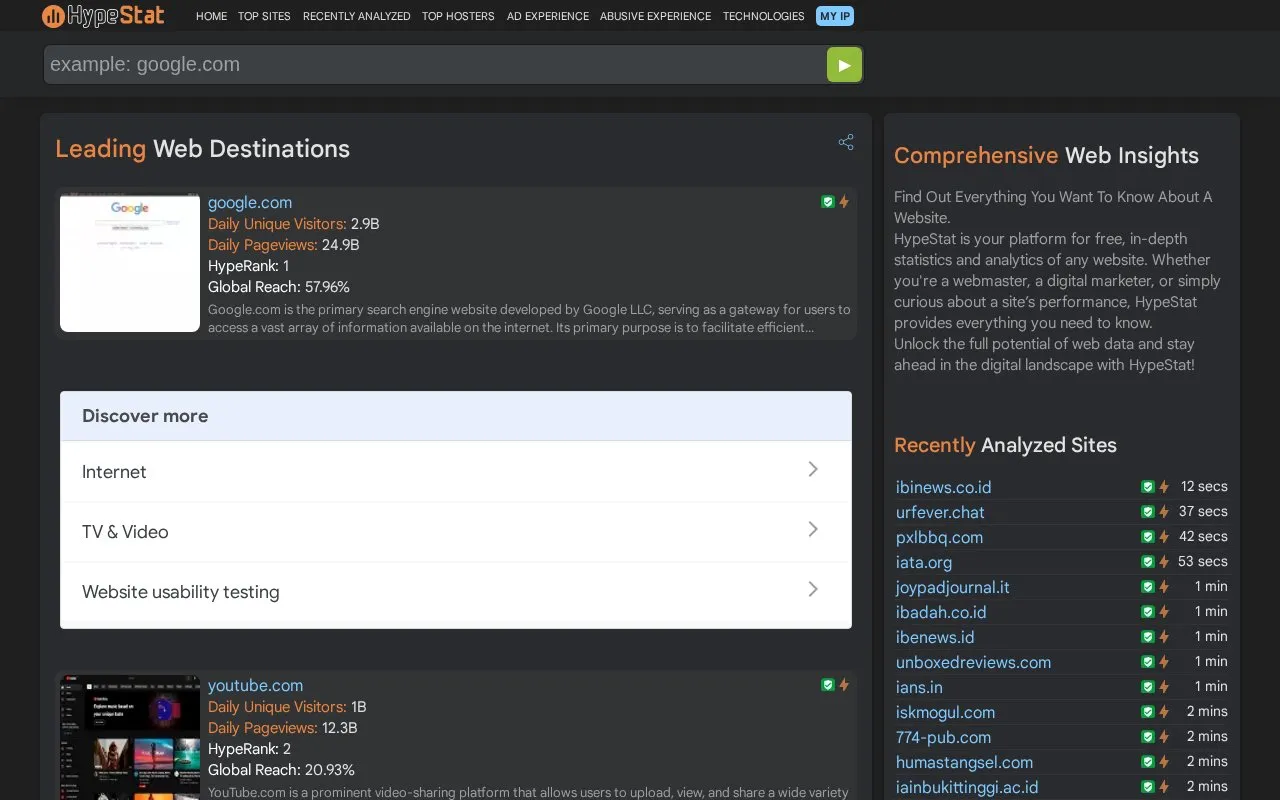
Task: Click the lightning bolt icon on google.com card
Action: pos(844,202)
